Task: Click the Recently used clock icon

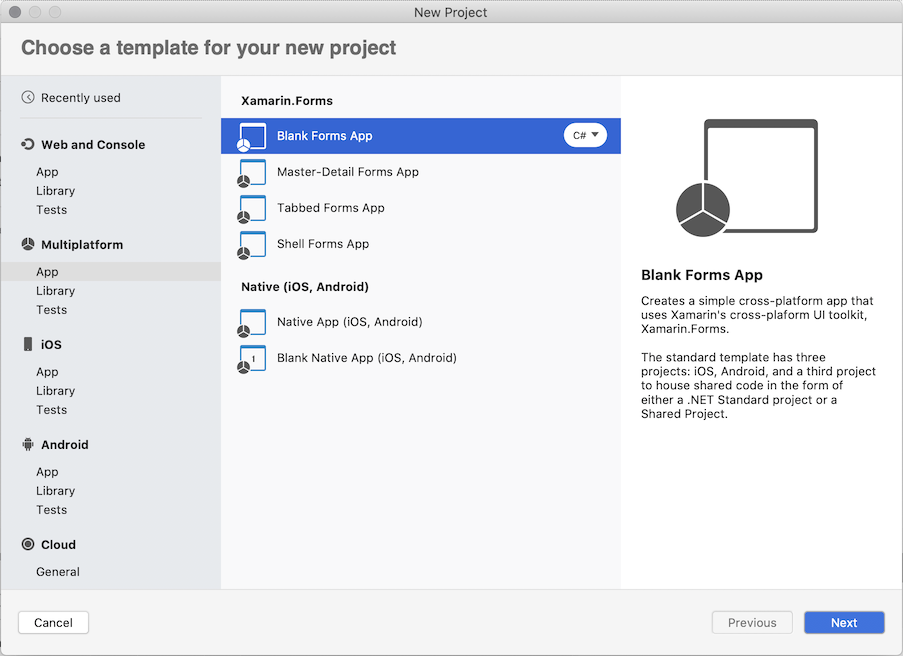Action: pos(28,97)
